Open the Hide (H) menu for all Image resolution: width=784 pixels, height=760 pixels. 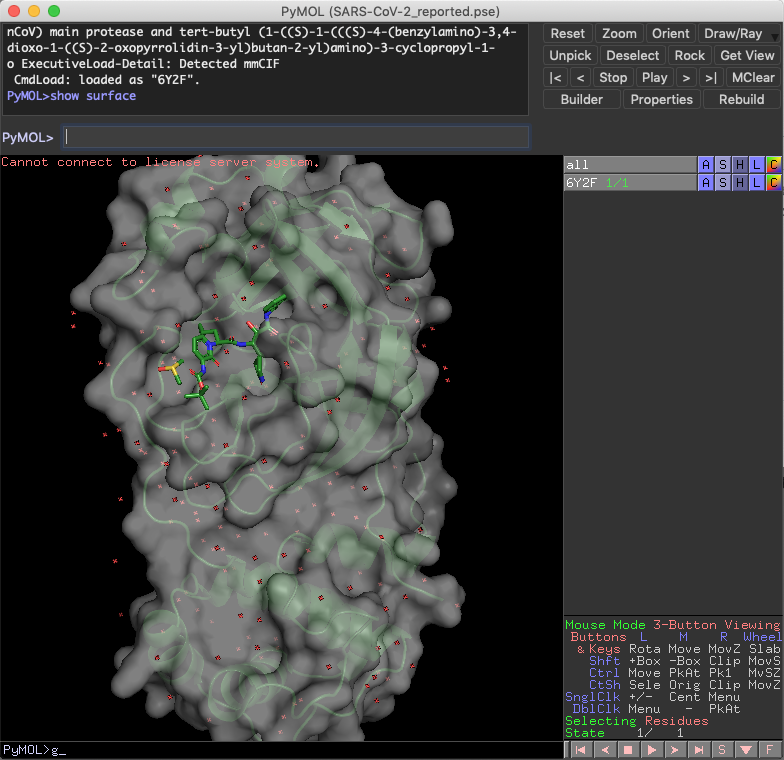[740, 164]
